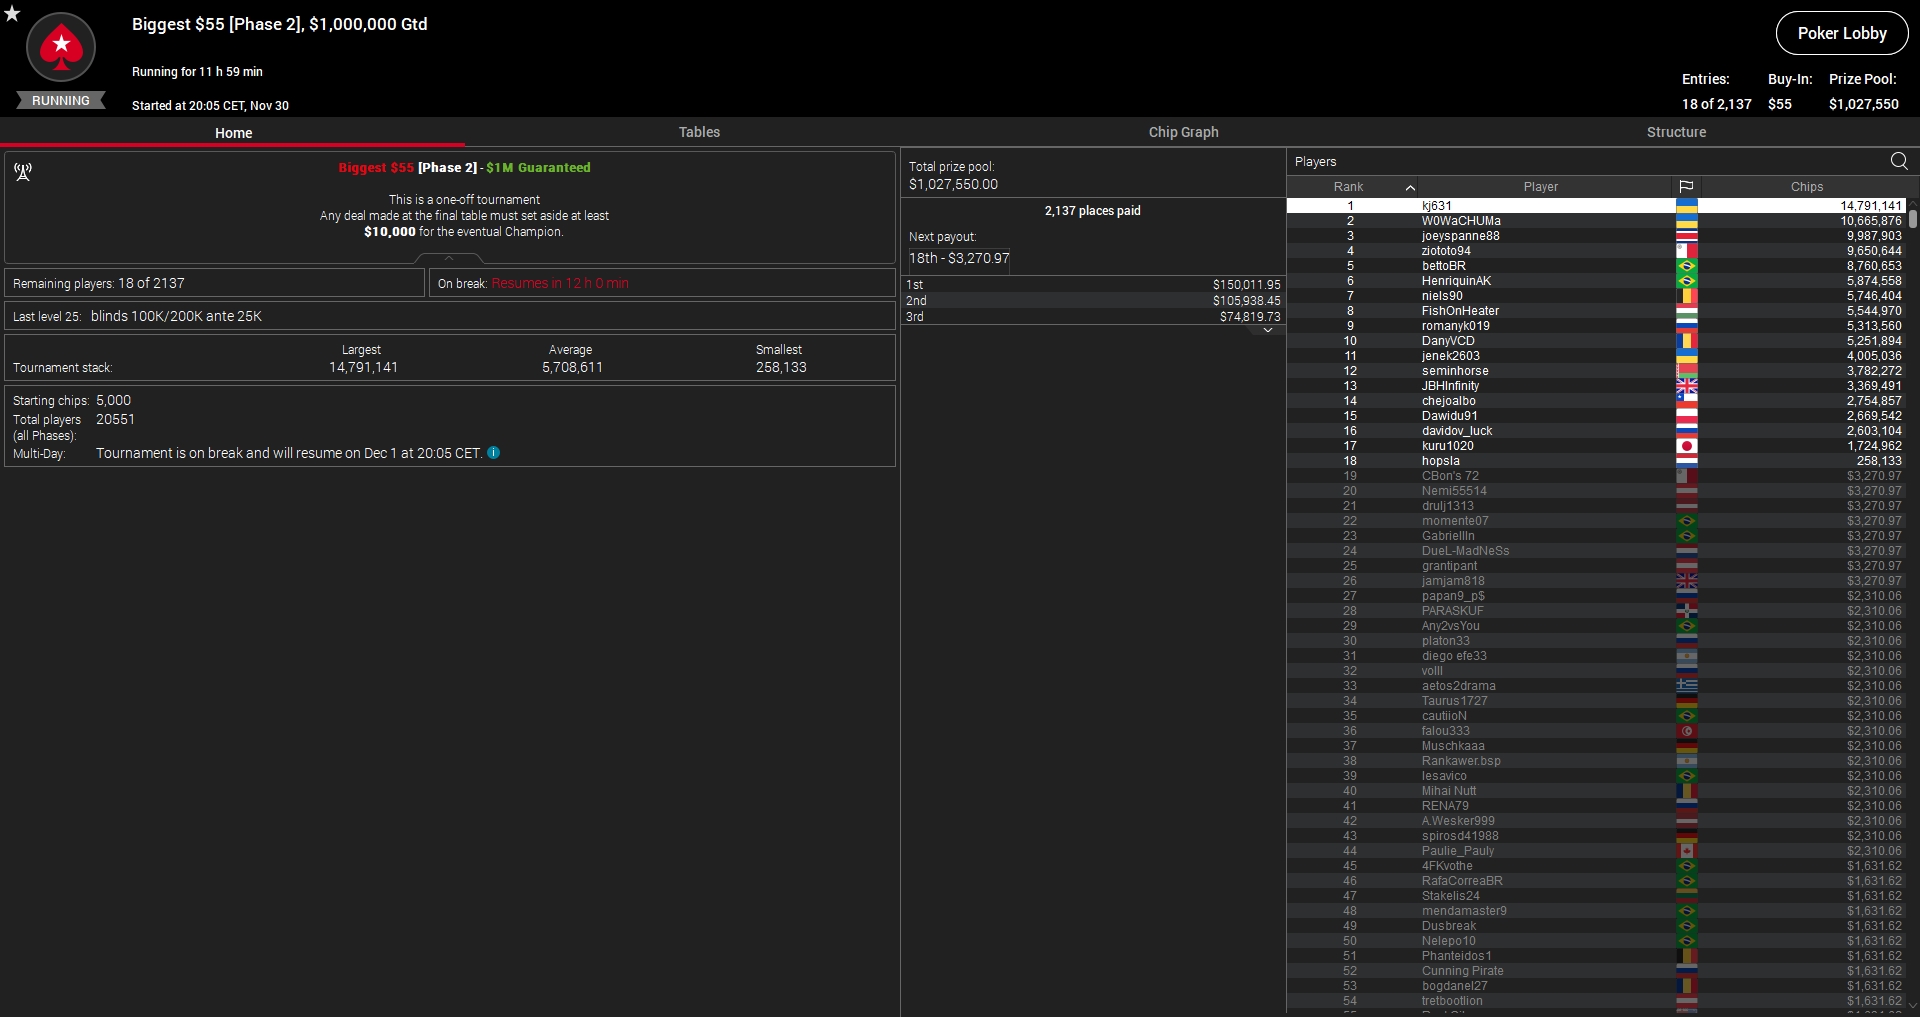Click the 2nd place payout row

[x=1093, y=301]
